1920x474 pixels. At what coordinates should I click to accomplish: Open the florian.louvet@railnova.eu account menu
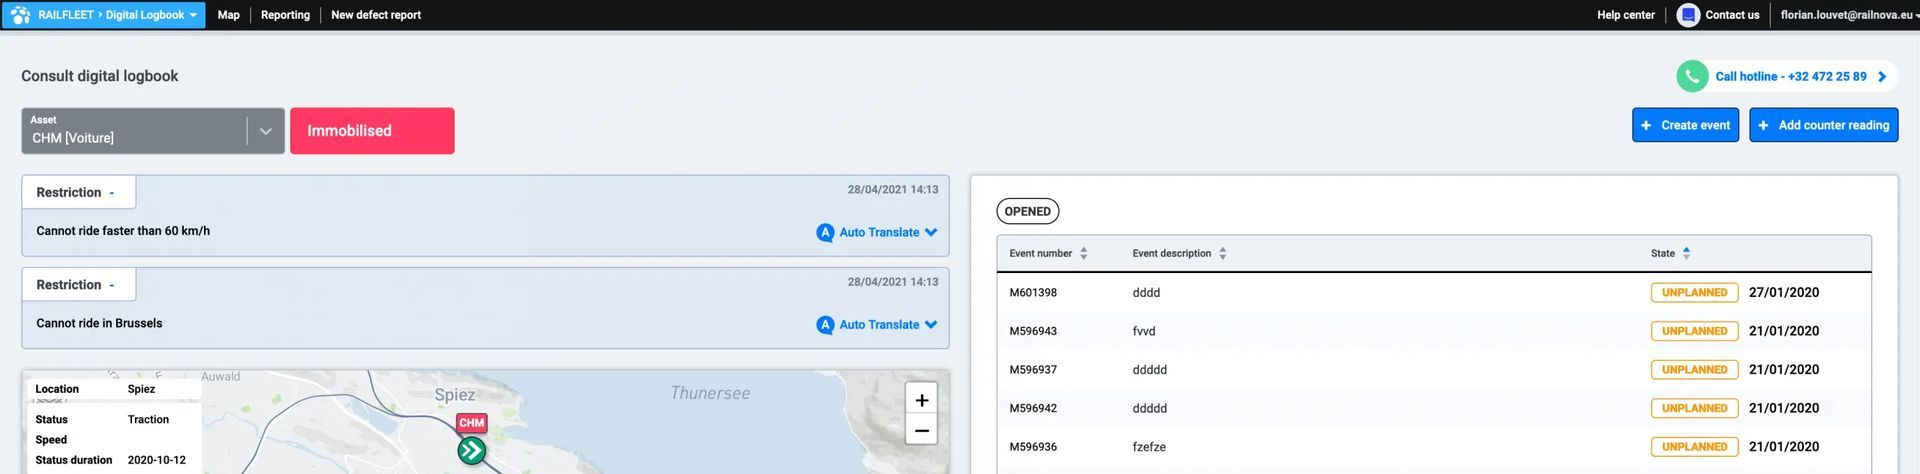click(x=1849, y=15)
